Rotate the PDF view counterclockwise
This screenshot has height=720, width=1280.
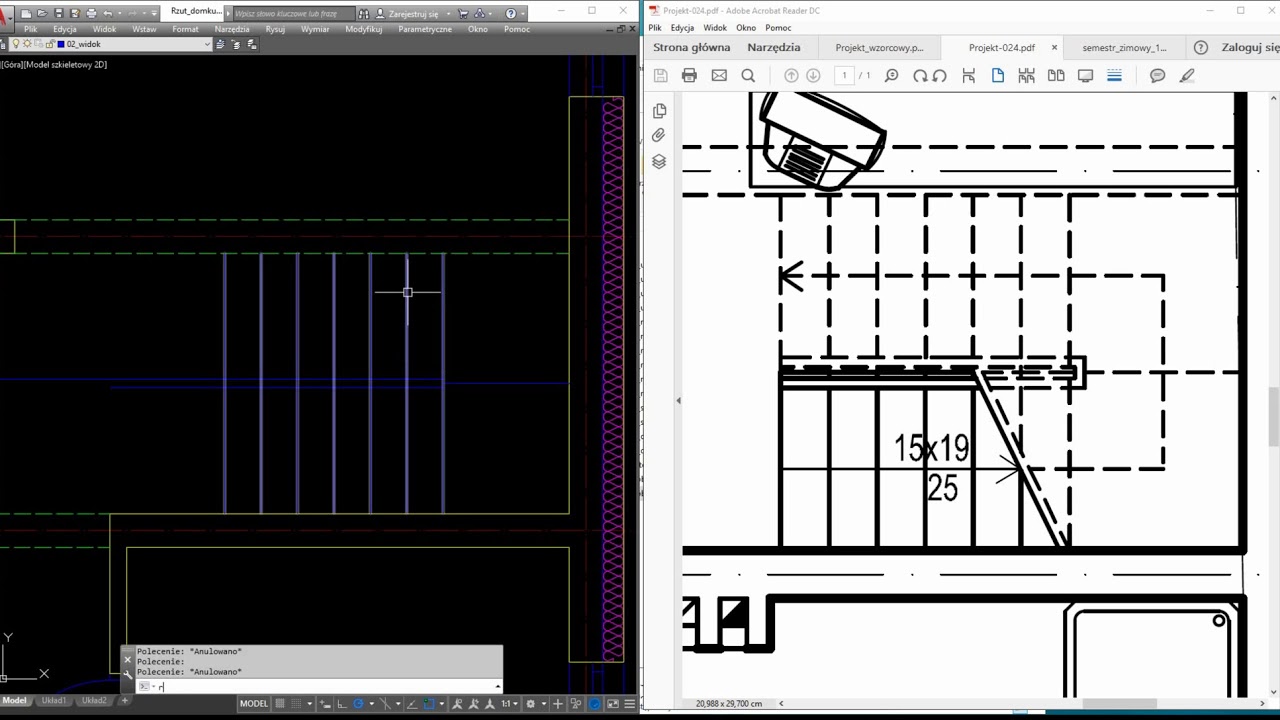click(x=940, y=75)
